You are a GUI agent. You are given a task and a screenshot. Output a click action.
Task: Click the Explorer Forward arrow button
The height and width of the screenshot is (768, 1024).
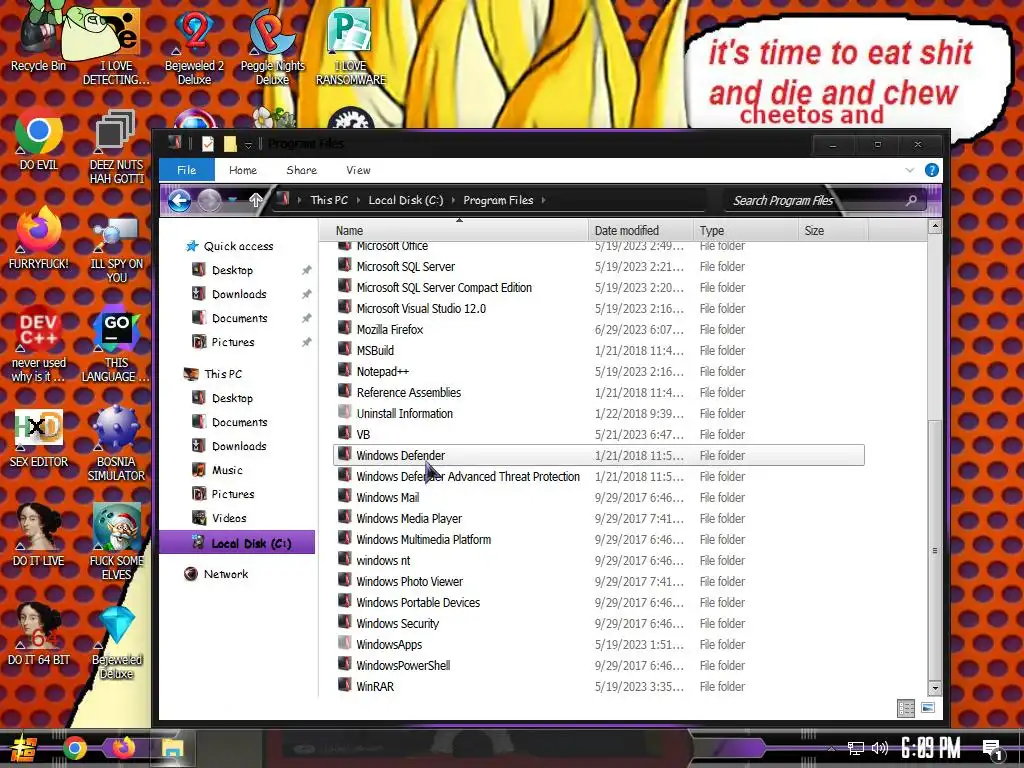[x=210, y=200]
